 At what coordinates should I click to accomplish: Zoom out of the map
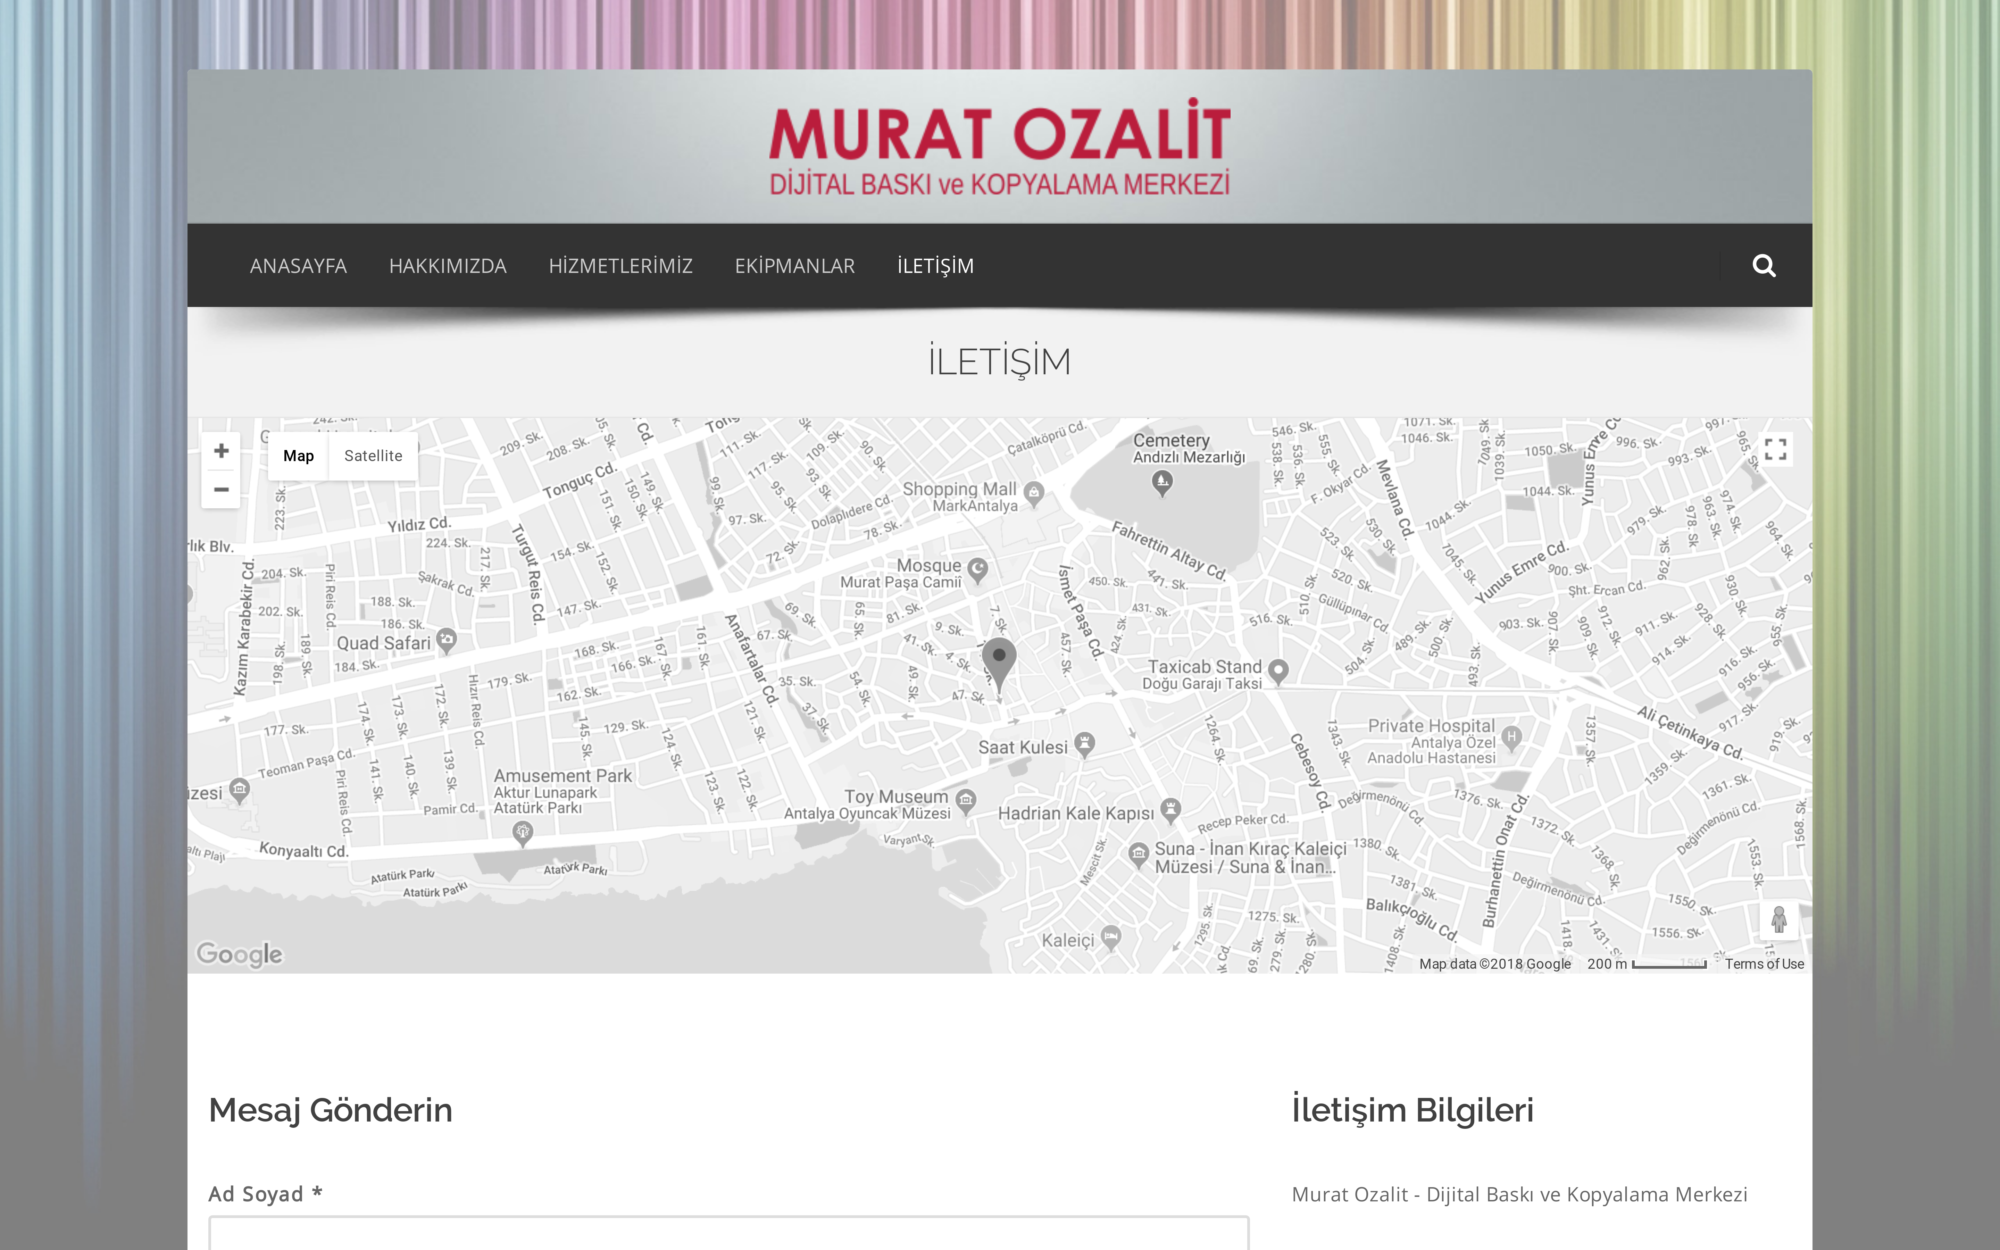coord(221,489)
